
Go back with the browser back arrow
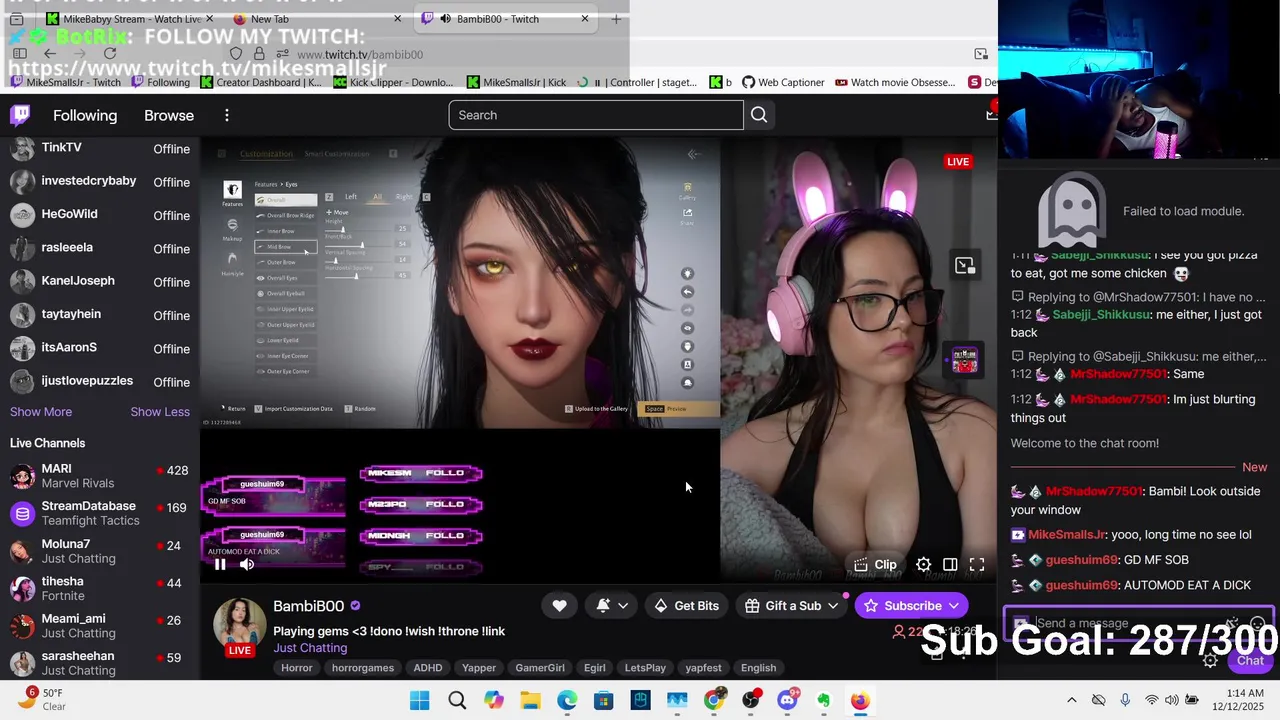50,54
